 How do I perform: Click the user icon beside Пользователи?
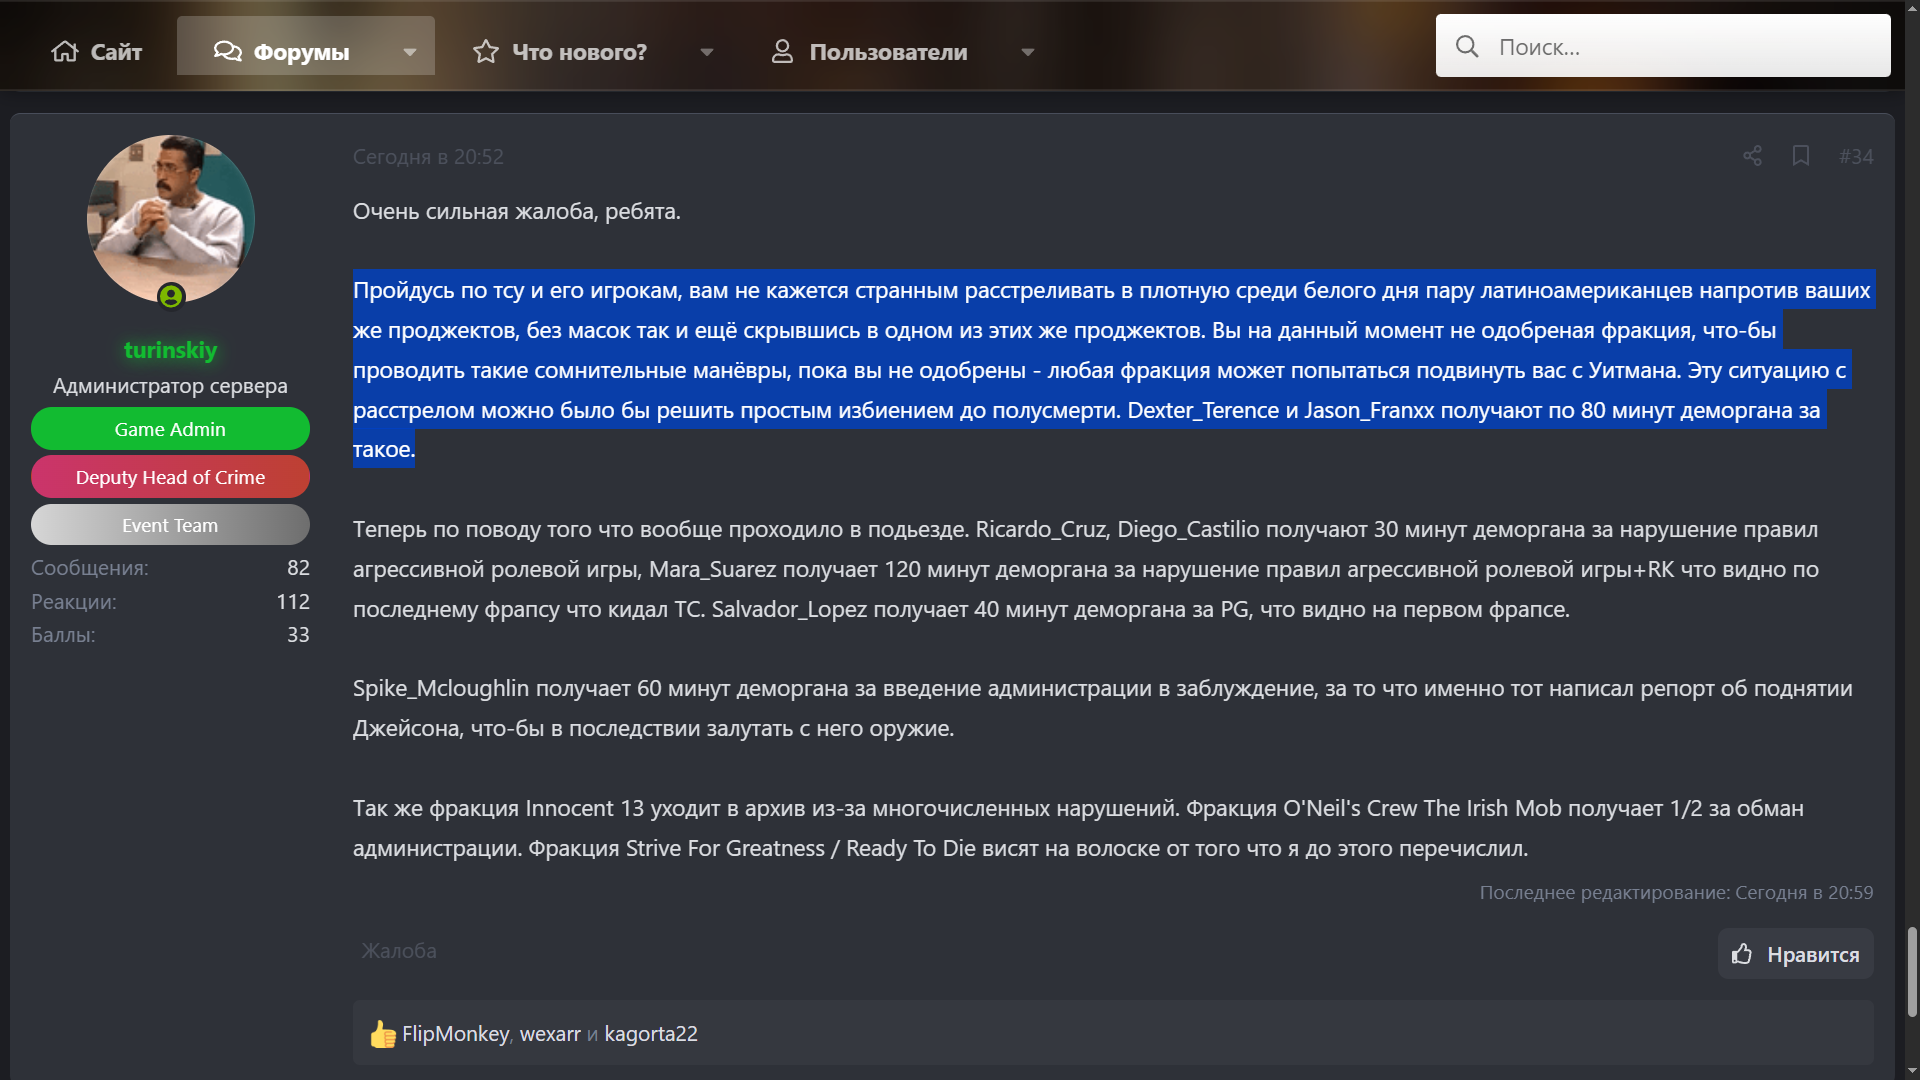pyautogui.click(x=782, y=51)
